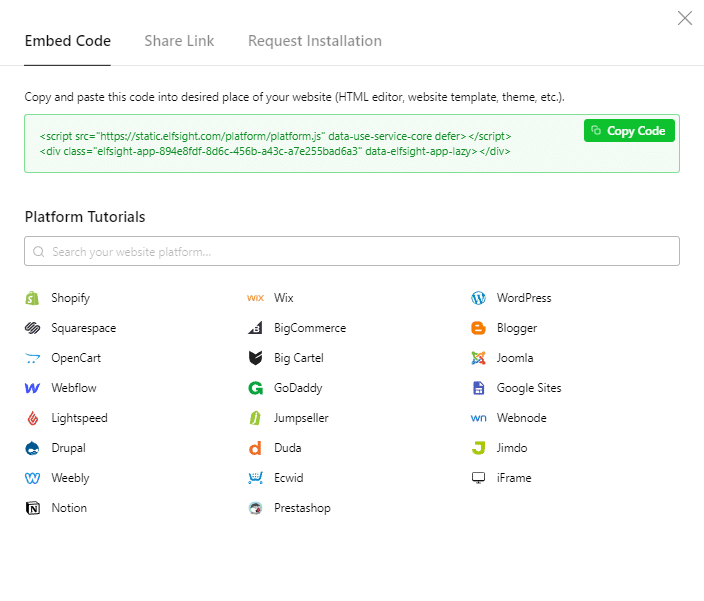Open the Big Cartel tutorial link
Viewport: 704px width, 601px height.
click(x=299, y=358)
